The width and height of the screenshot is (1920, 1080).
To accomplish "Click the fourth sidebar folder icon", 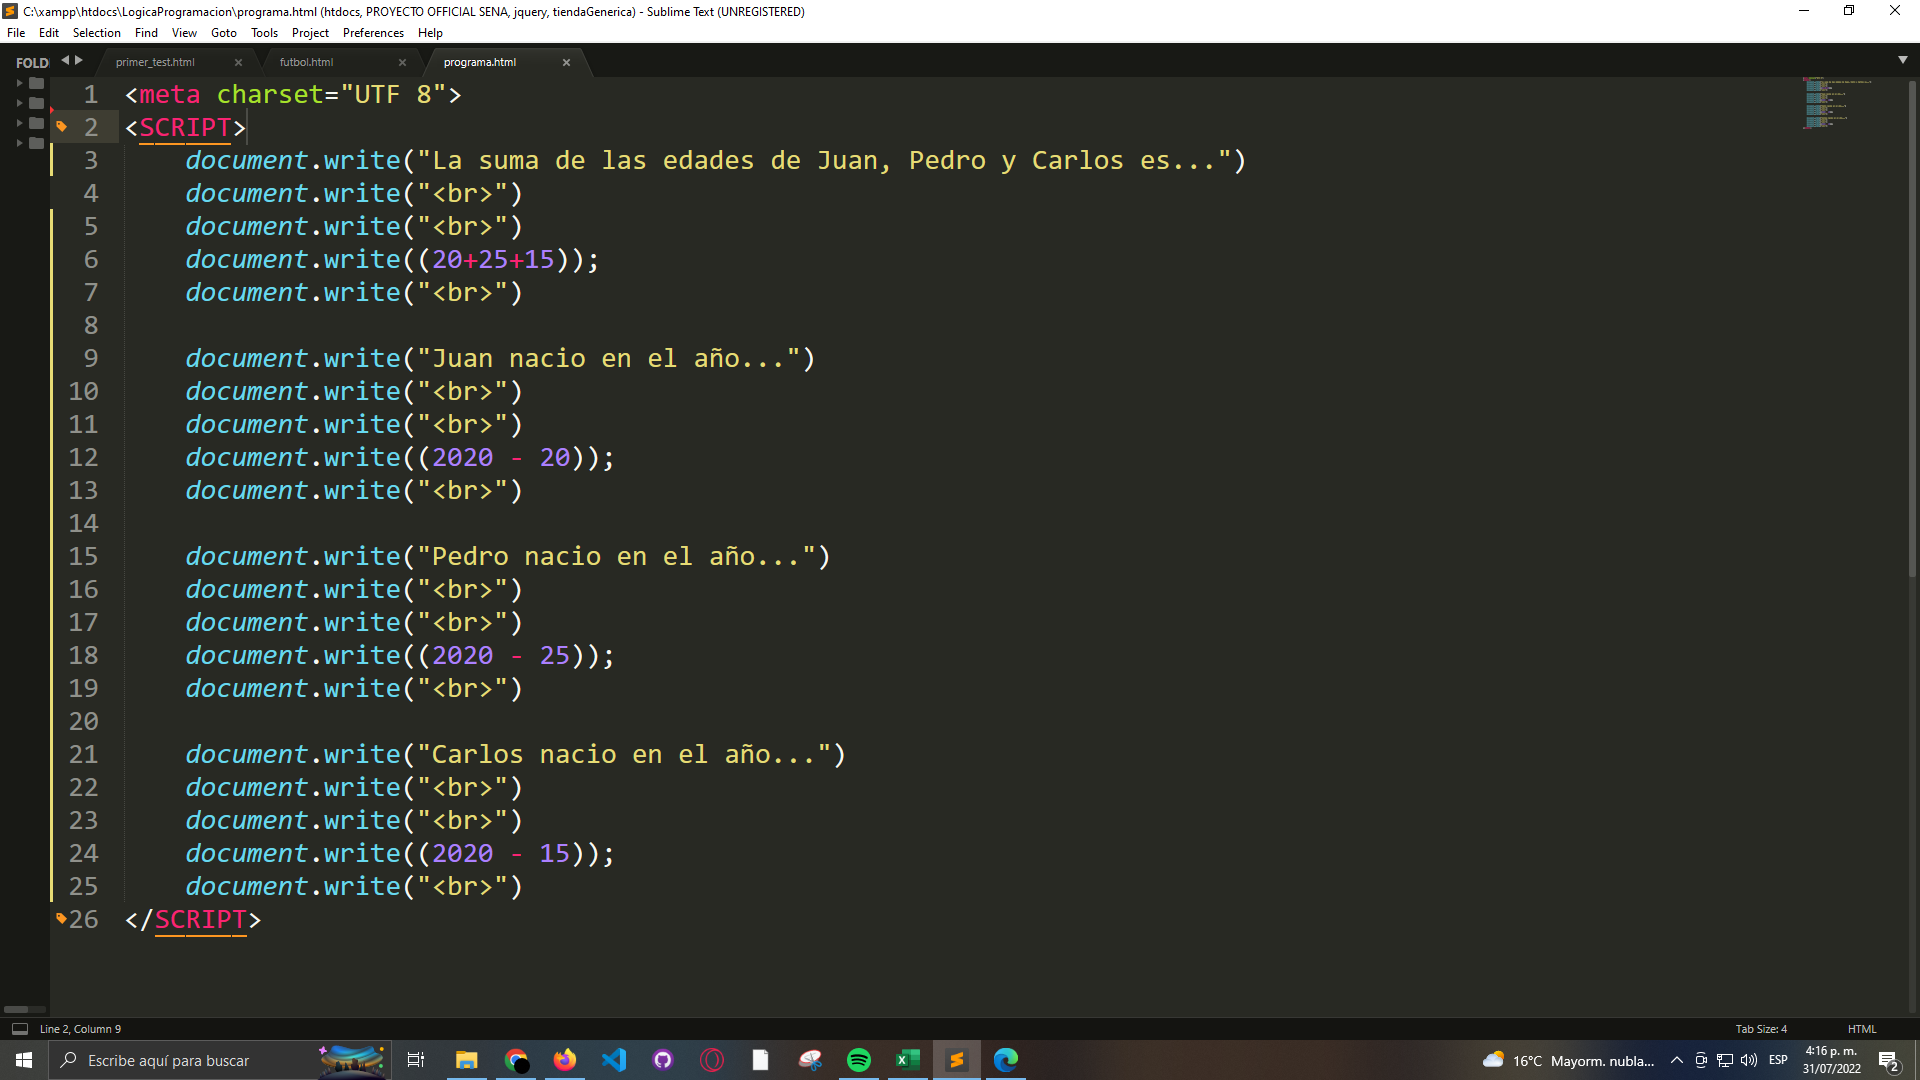I will point(37,143).
